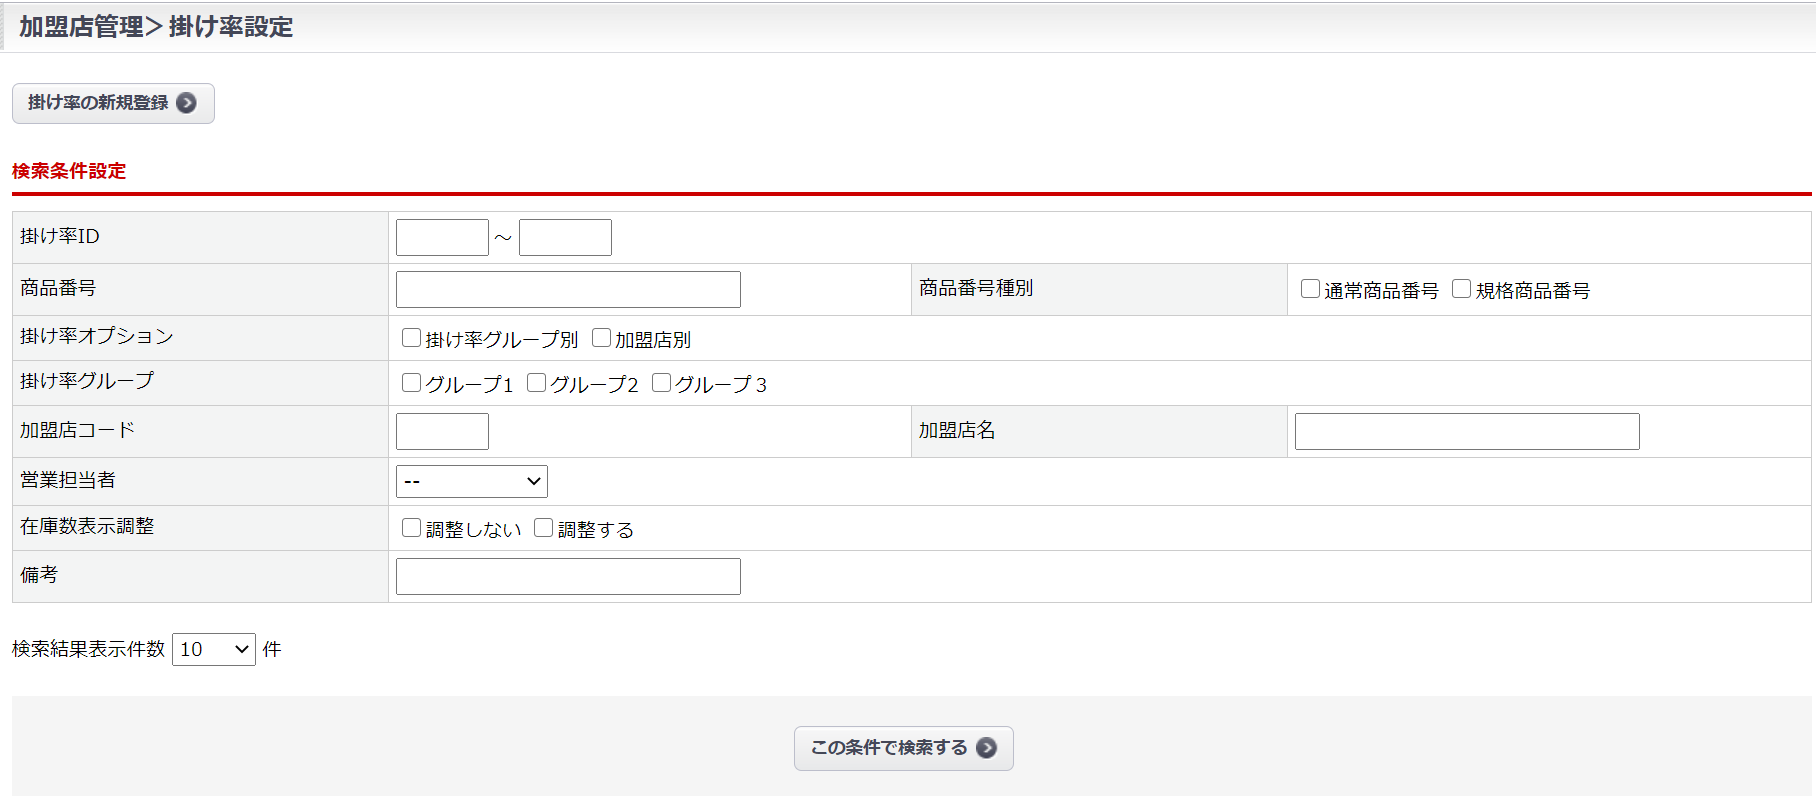This screenshot has width=1816, height=796.
Task: Check the グループ３ checkbox
Action: click(661, 383)
